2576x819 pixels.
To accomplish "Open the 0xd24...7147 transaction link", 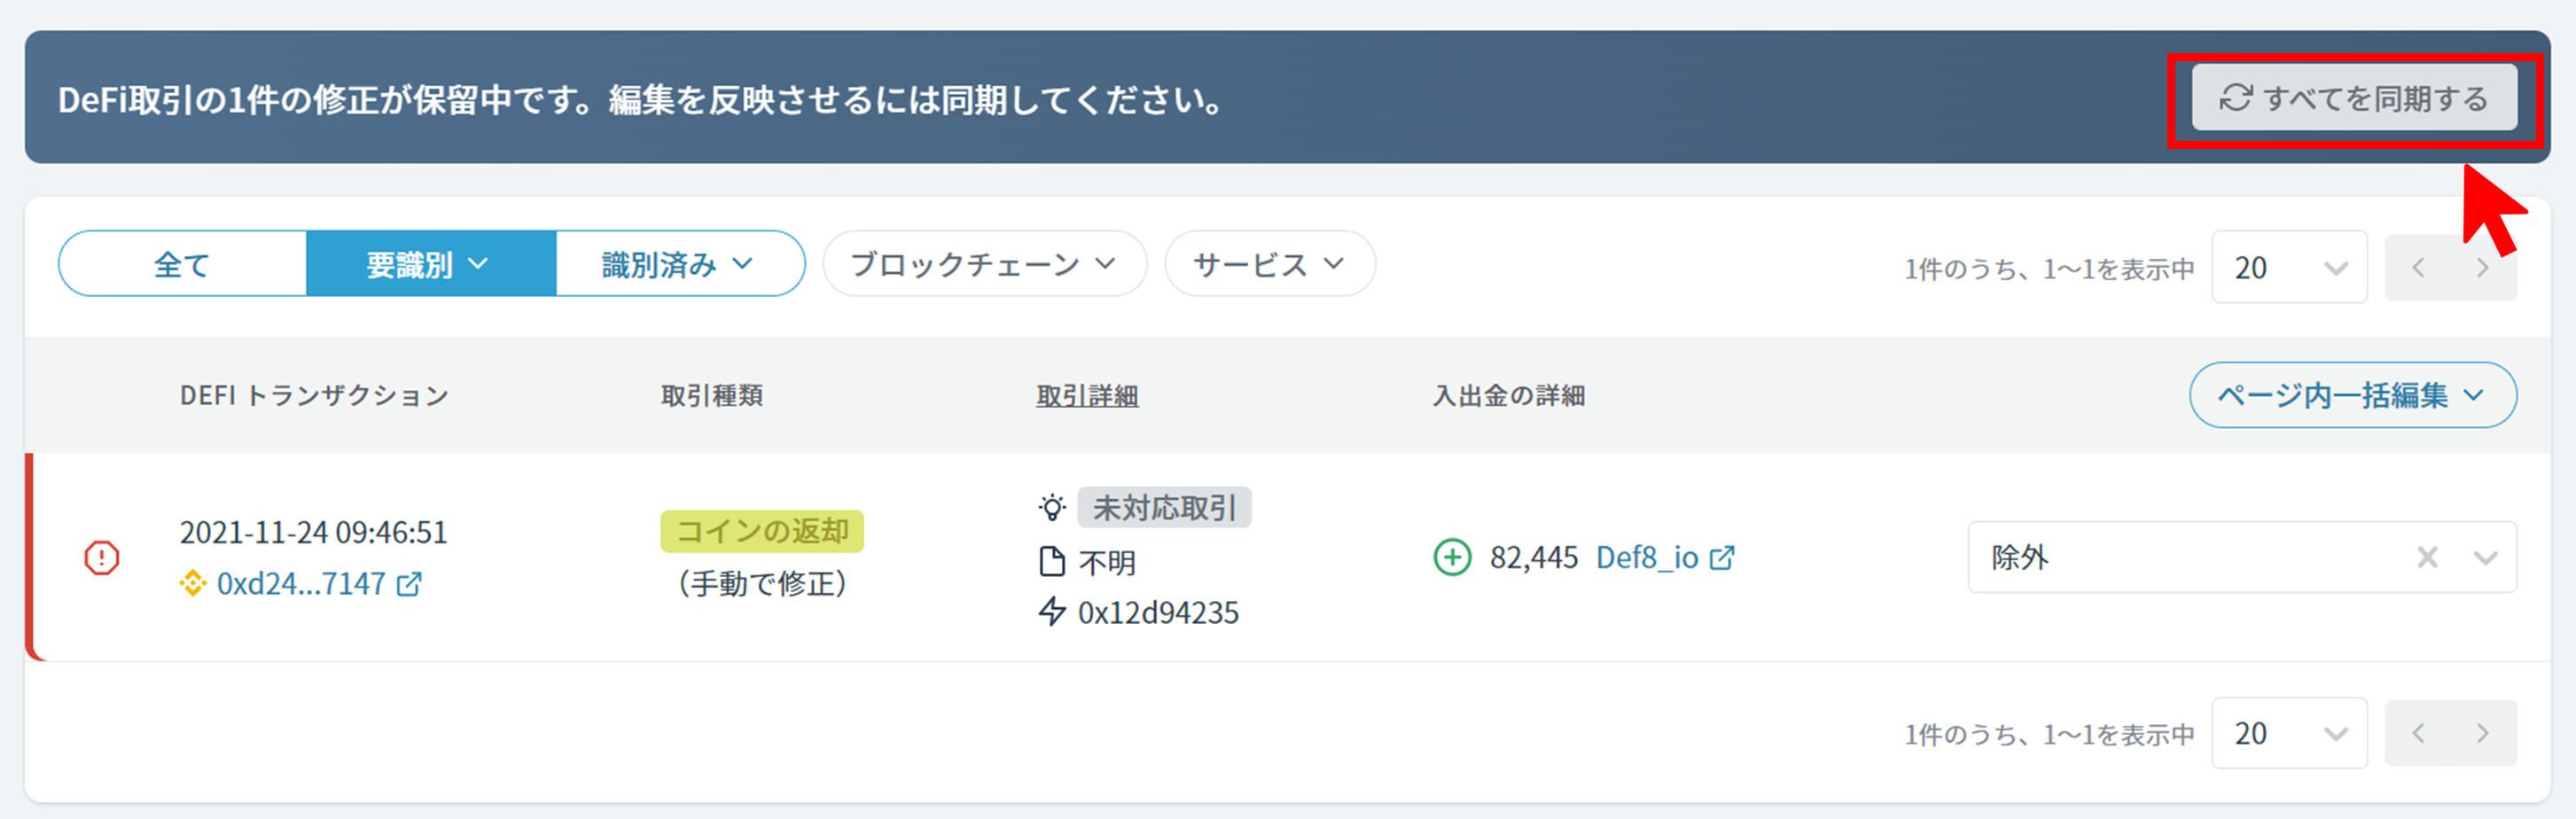I will (300, 584).
